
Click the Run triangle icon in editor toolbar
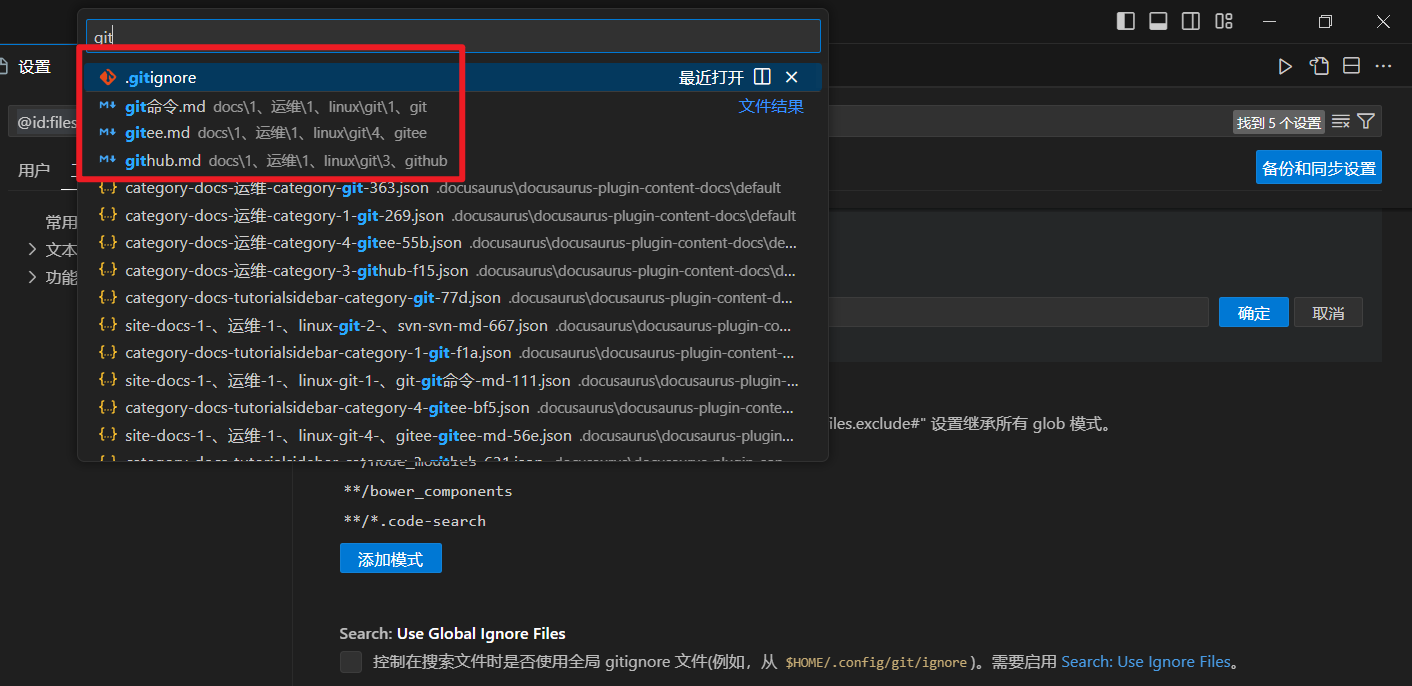coord(1285,66)
